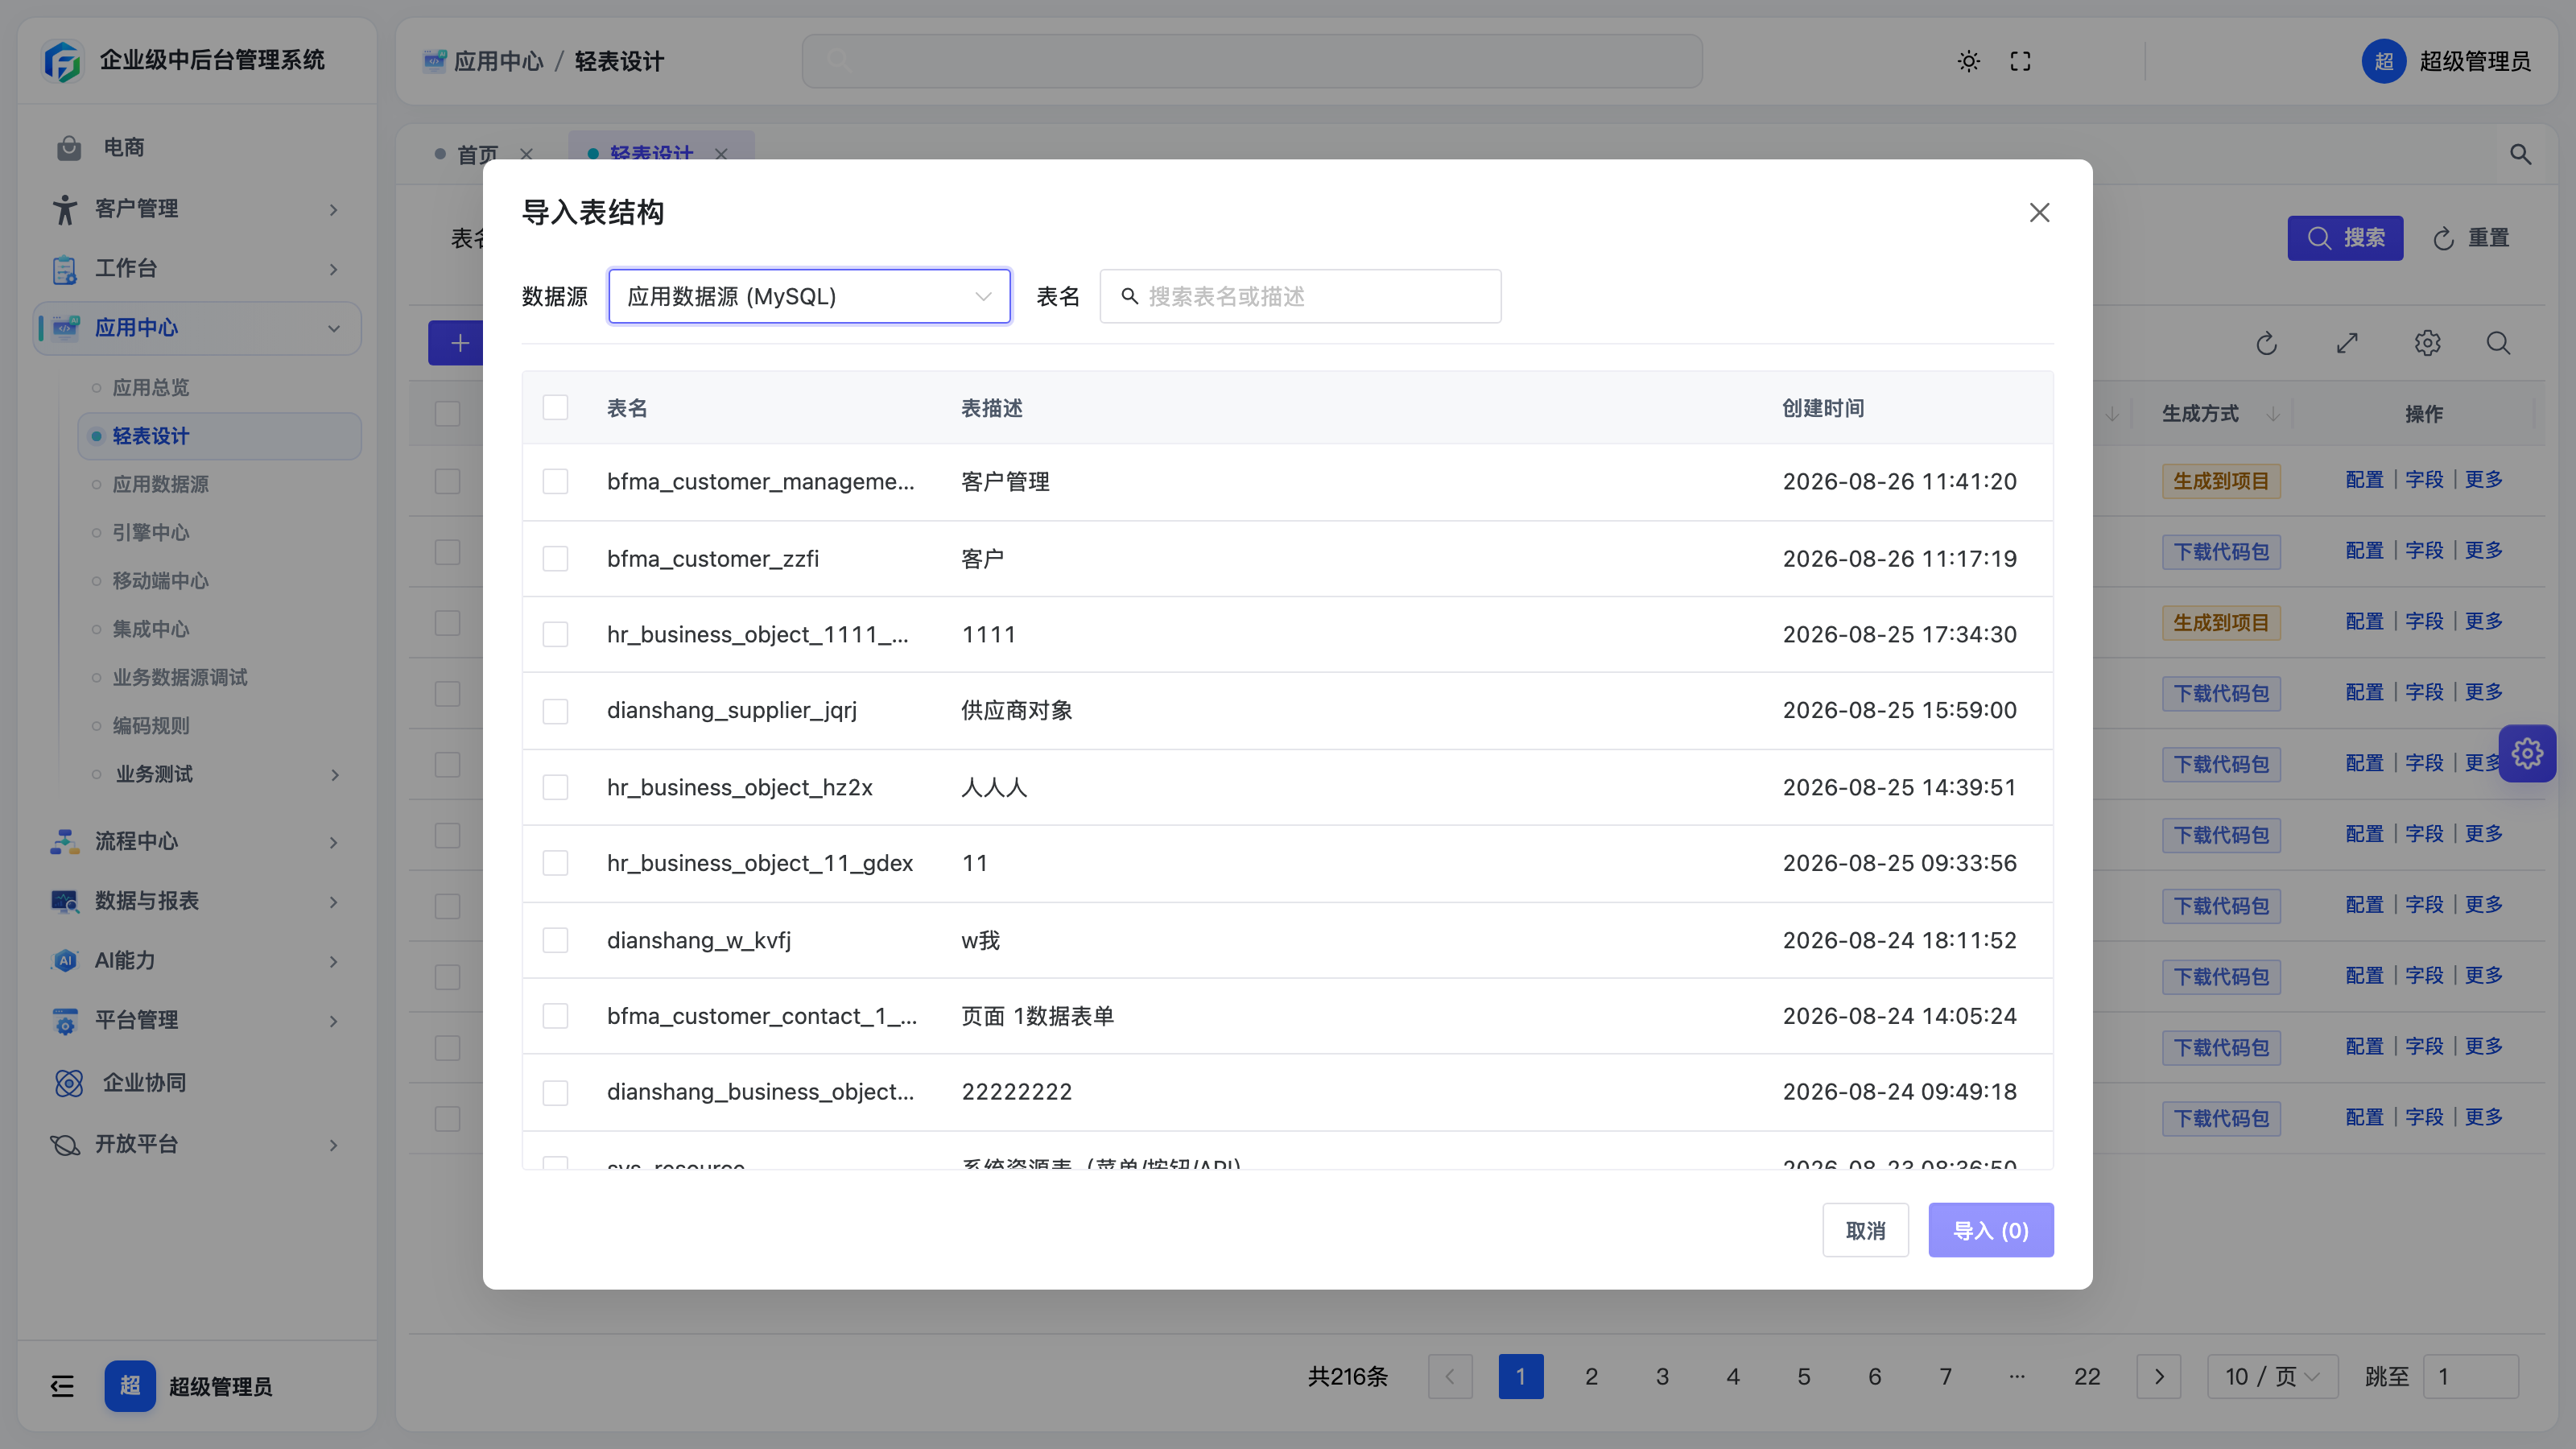The image size is (2576, 1449).
Task: Close the 导入表结构 dialog
Action: tap(2039, 212)
